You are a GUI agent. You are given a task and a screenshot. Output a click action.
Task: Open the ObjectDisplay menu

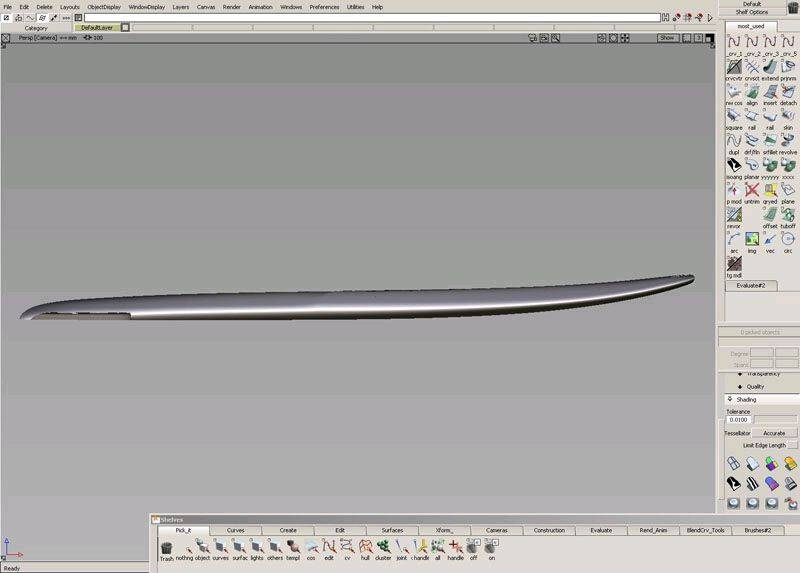click(103, 7)
